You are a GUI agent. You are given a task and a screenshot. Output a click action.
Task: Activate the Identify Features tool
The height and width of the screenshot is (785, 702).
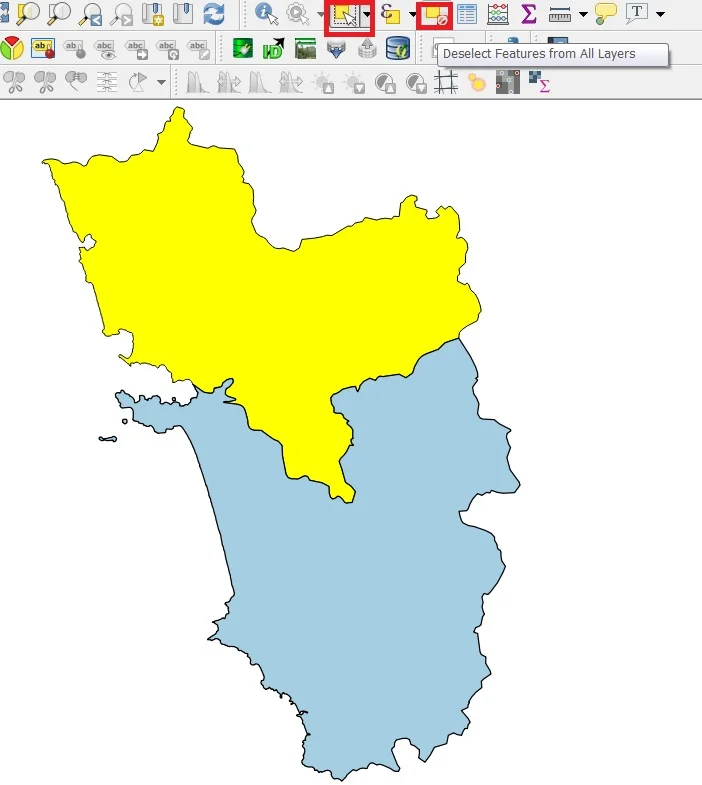(x=266, y=14)
